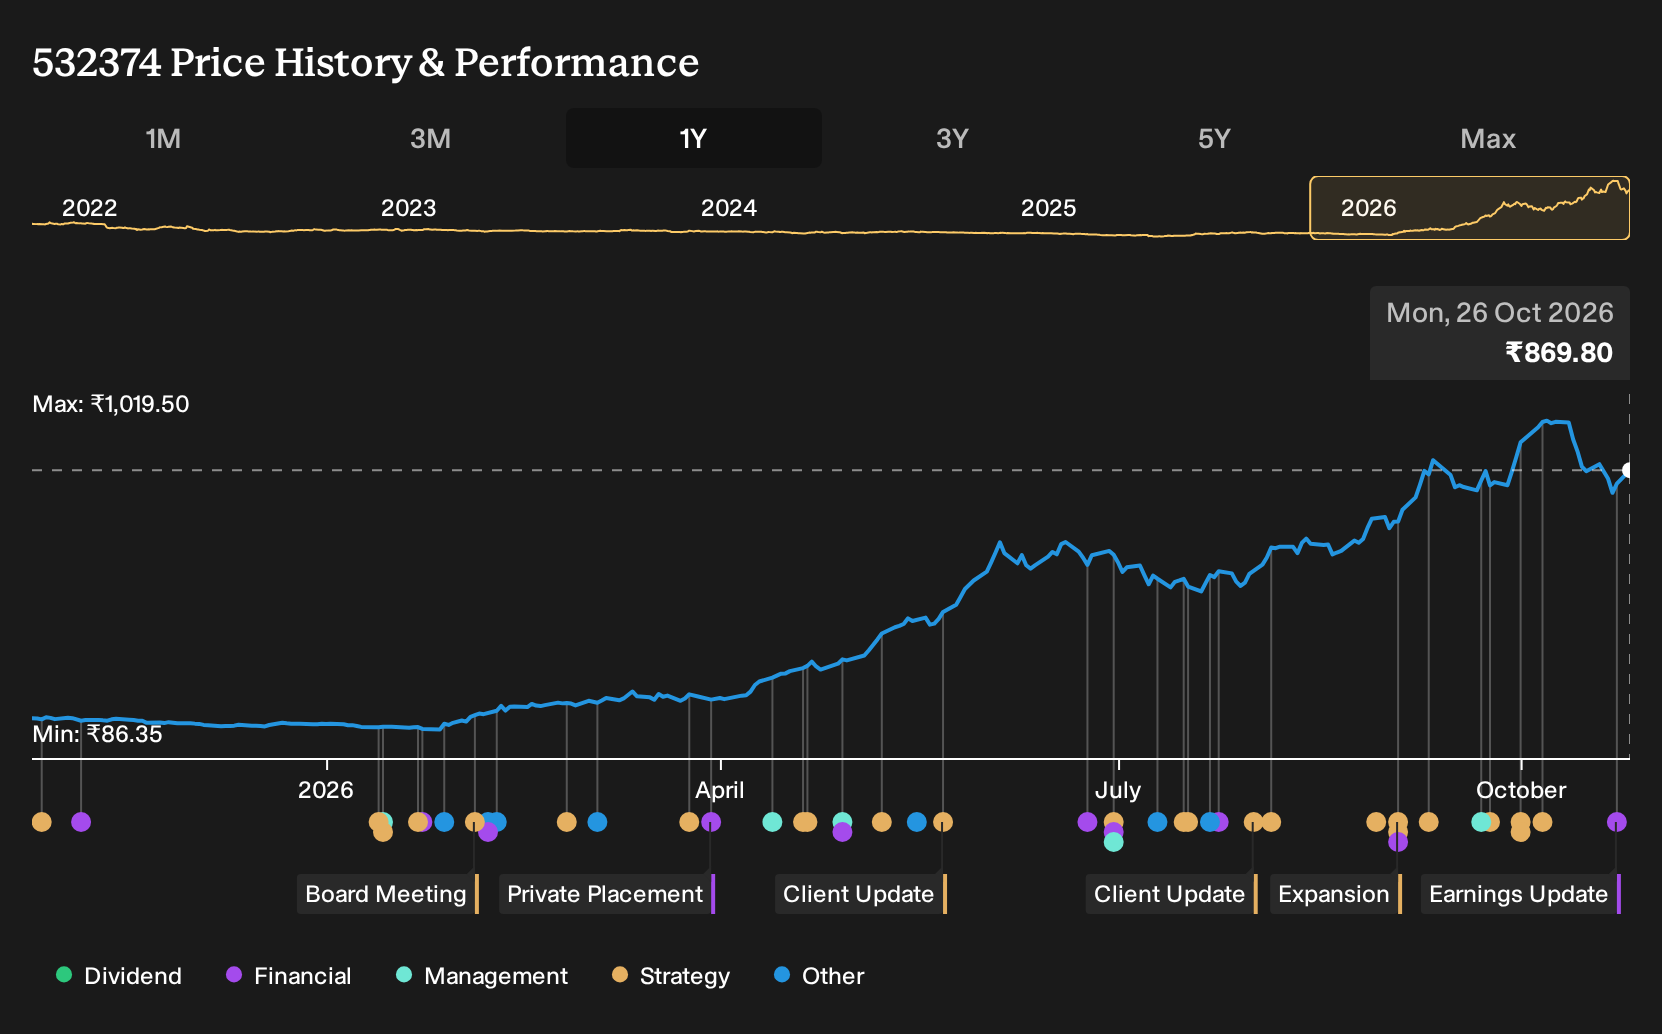Click the purple dot above Expansion label
This screenshot has width=1662, height=1034.
(1398, 842)
